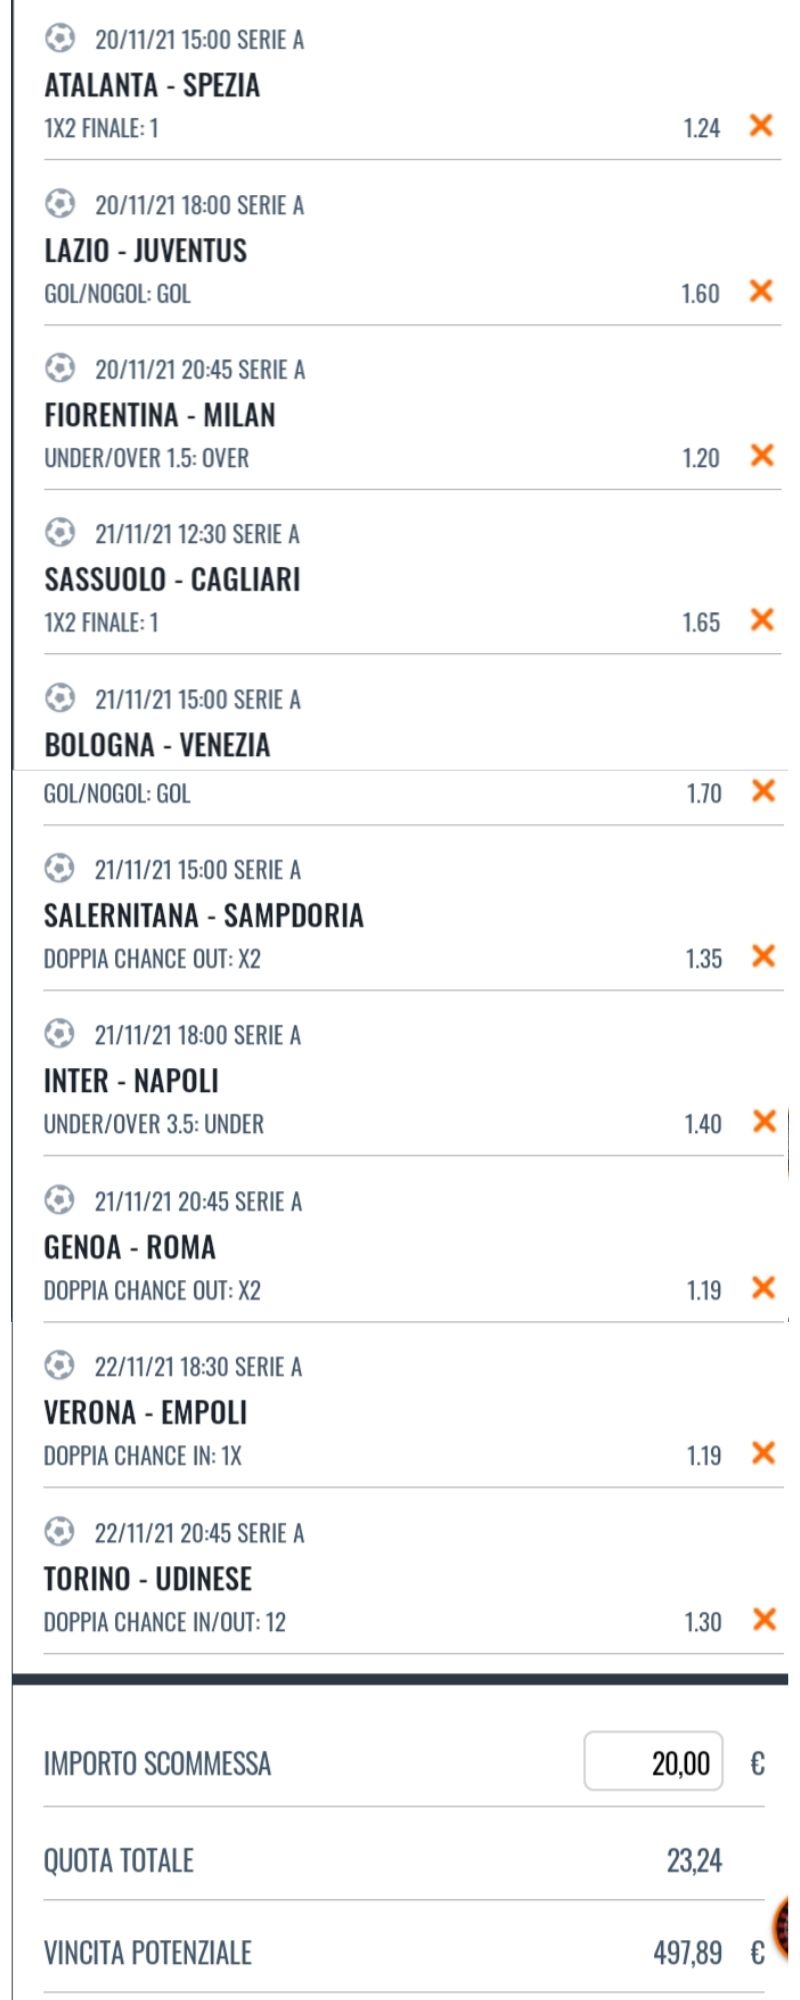
Task: Remove Lazio - Juventus selection
Action: tap(761, 291)
